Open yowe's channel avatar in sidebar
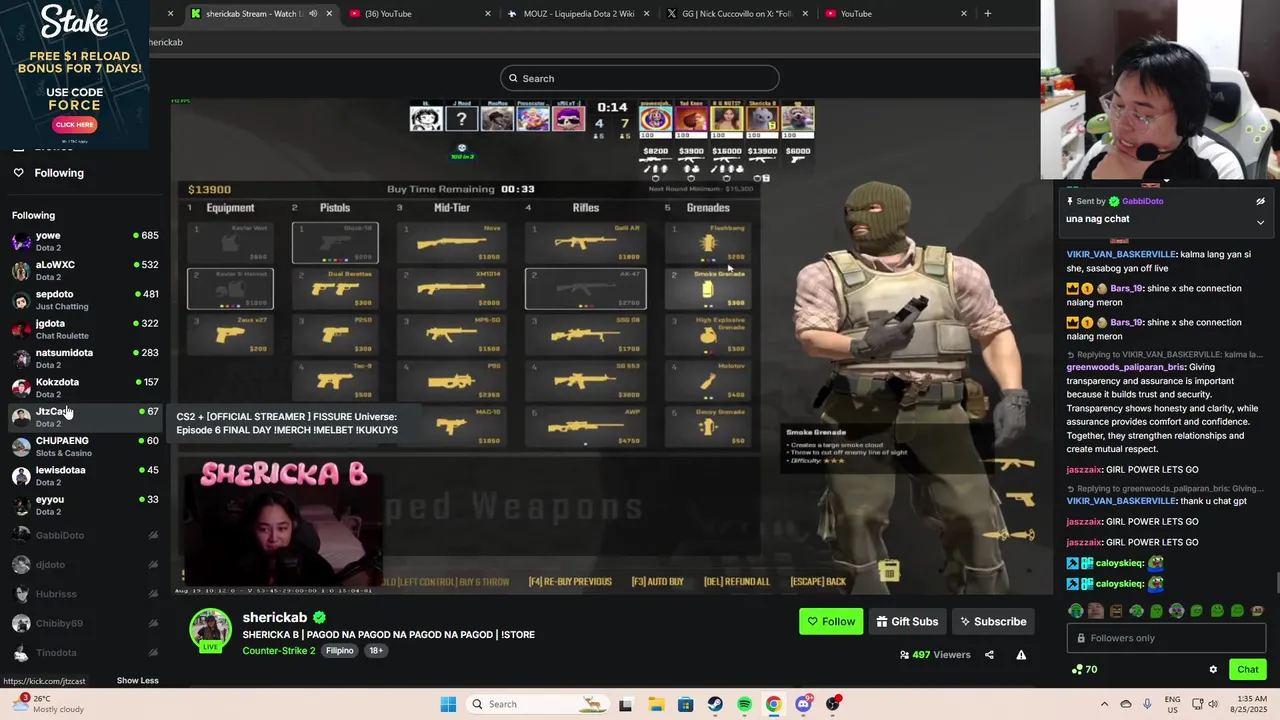The height and width of the screenshot is (720, 1280). click(21, 242)
